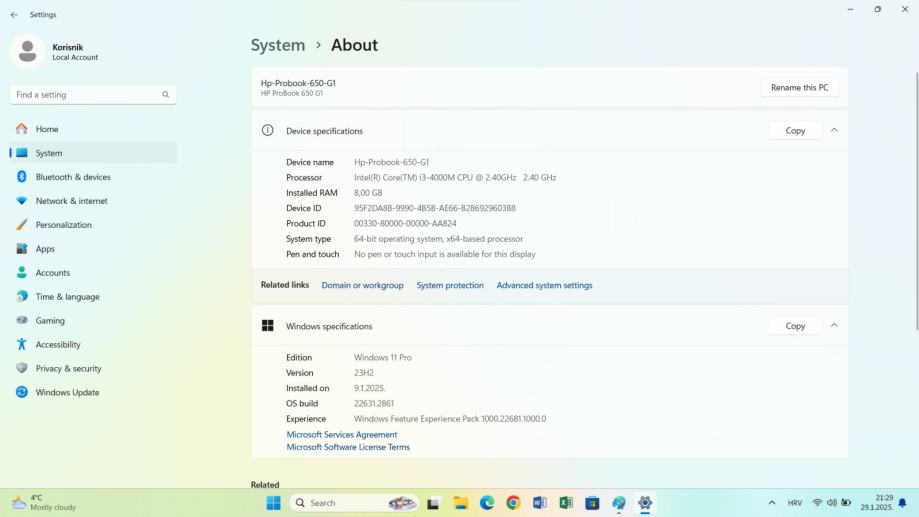Image resolution: width=919 pixels, height=517 pixels.
Task: Show hidden system tray icons
Action: (x=772, y=503)
